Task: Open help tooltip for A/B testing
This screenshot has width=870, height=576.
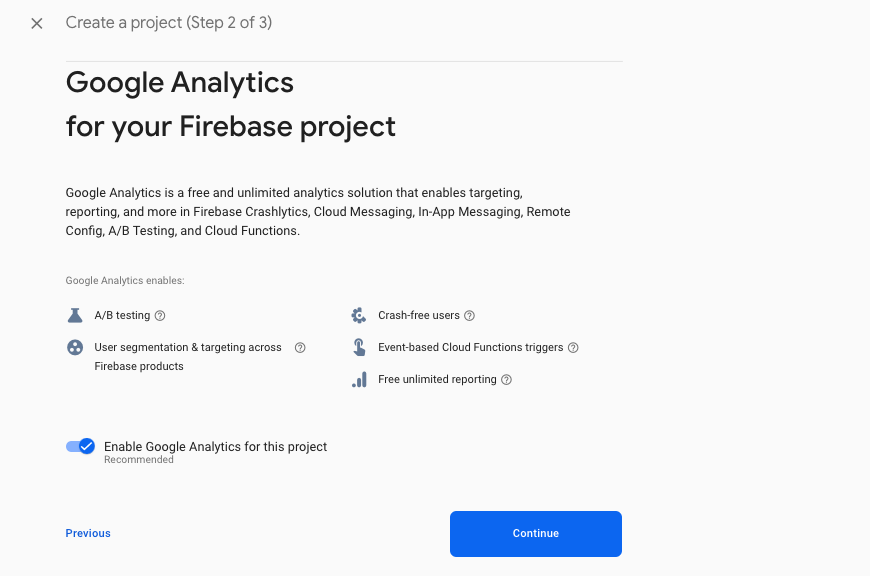Action: 160,316
